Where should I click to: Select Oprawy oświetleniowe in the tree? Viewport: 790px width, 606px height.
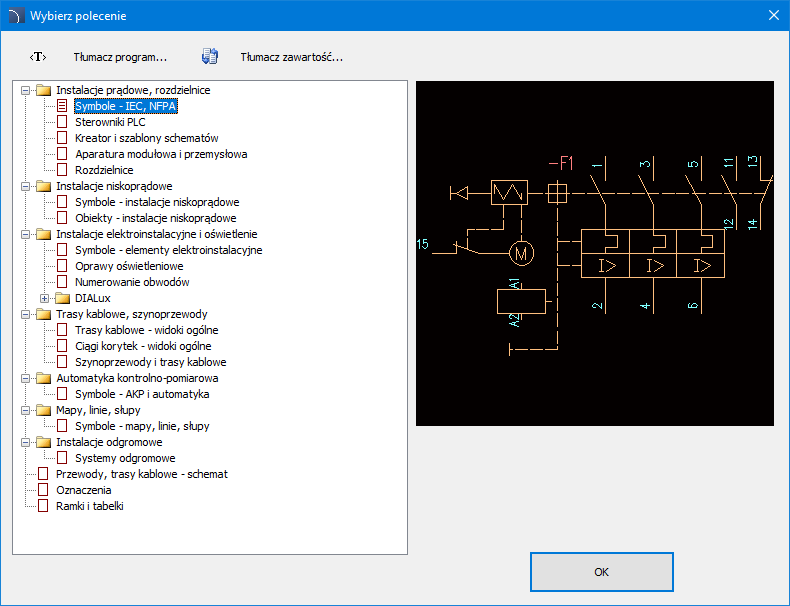pyautogui.click(x=129, y=266)
